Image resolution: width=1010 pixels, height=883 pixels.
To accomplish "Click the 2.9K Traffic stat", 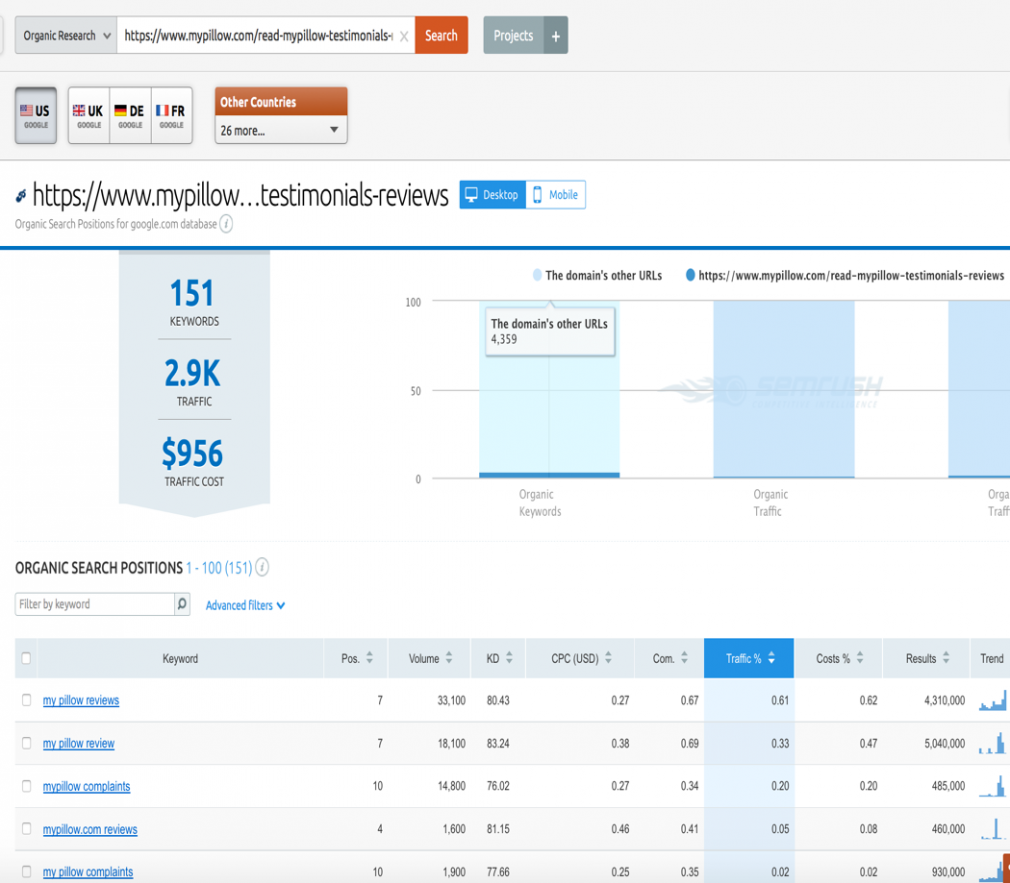I will (193, 381).
